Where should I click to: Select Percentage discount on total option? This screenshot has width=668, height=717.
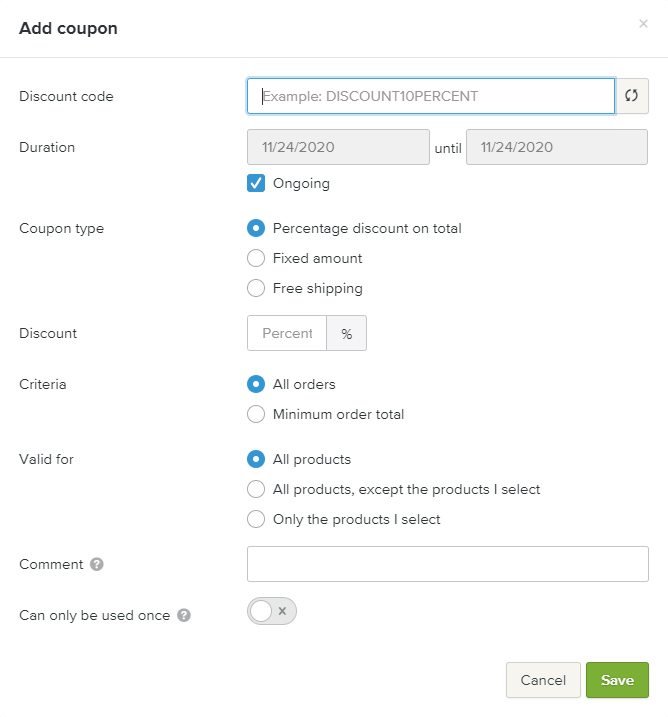click(x=256, y=228)
